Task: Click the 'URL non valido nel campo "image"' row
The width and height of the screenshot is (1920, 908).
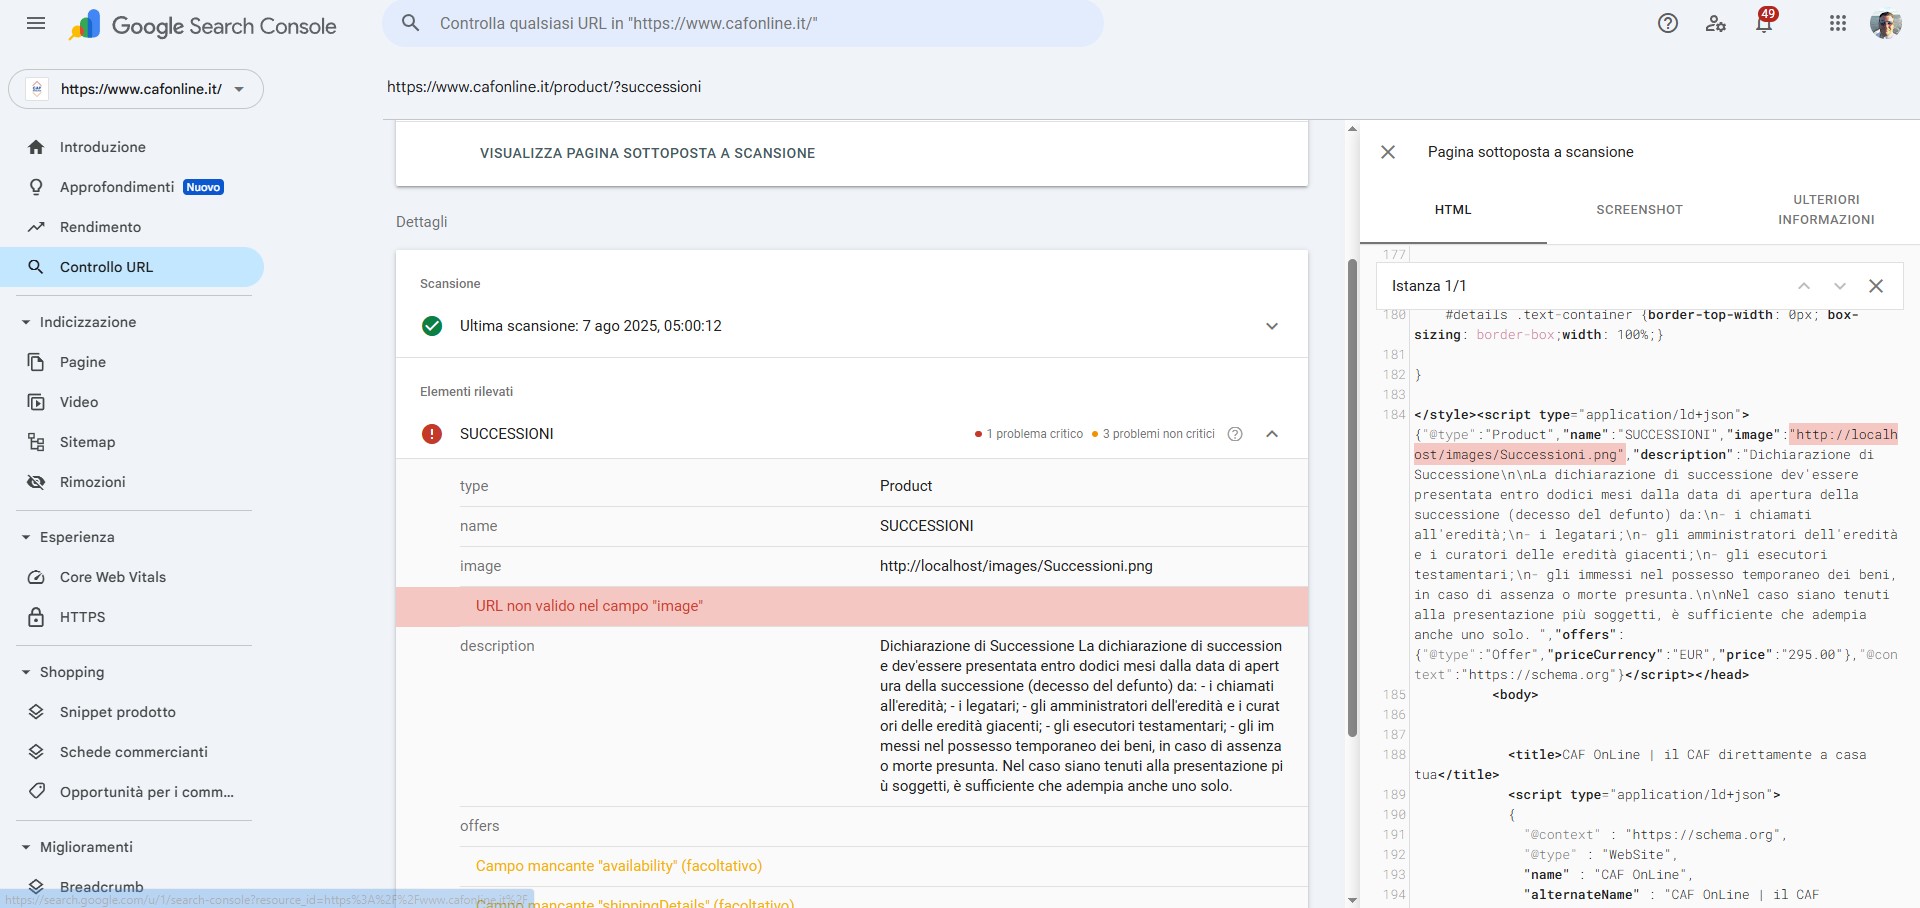Action: (x=852, y=606)
